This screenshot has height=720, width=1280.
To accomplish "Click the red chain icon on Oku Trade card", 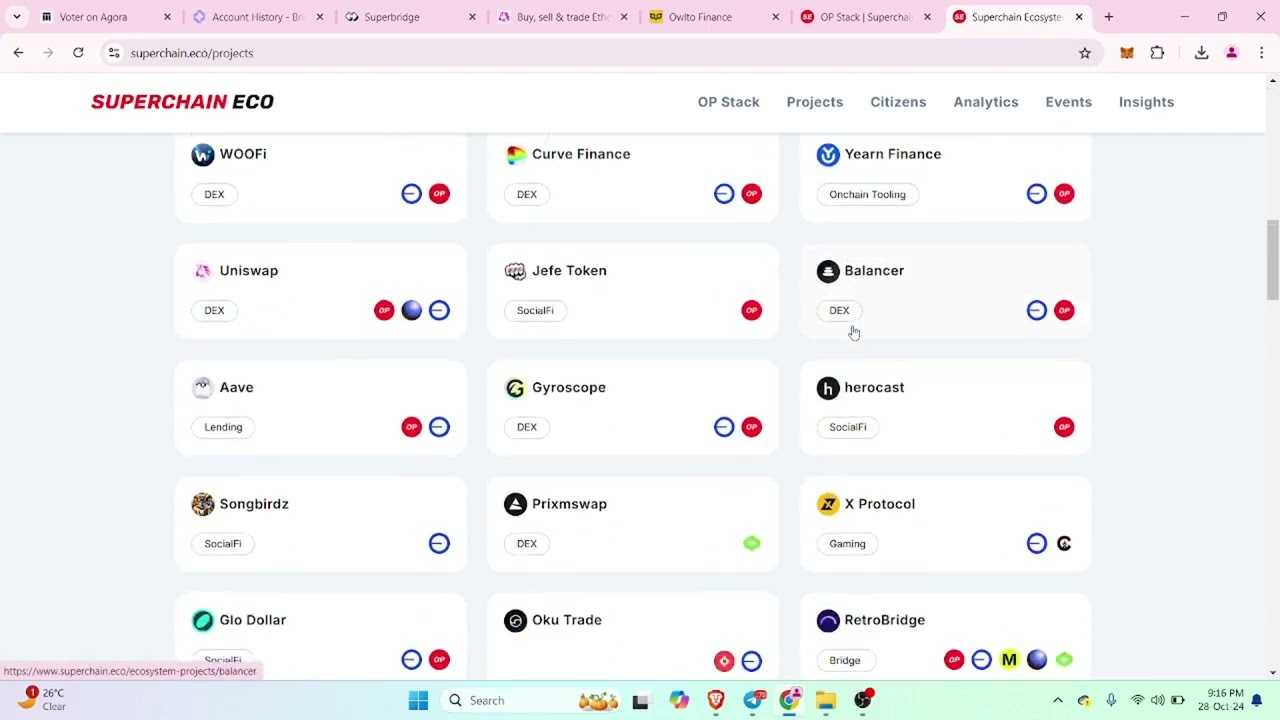I will coord(724,660).
